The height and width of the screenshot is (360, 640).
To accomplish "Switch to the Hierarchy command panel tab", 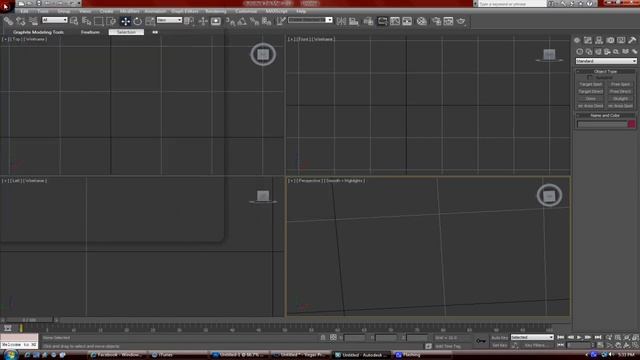I will [x=599, y=40].
